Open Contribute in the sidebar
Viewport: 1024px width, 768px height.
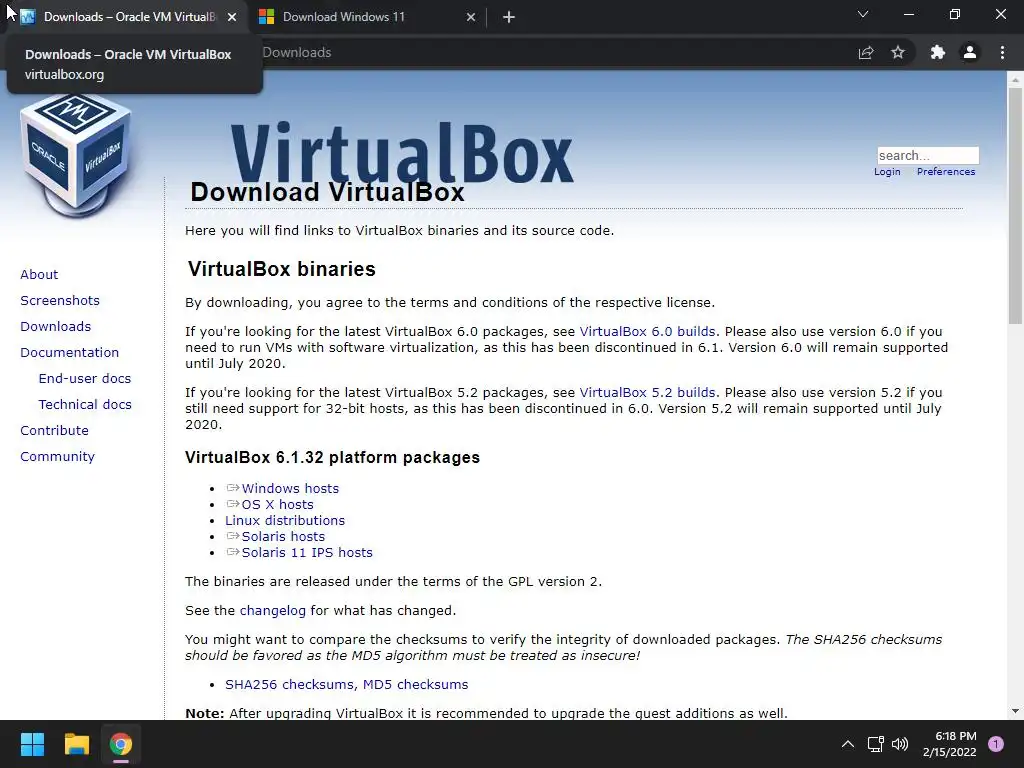pyautogui.click(x=54, y=430)
